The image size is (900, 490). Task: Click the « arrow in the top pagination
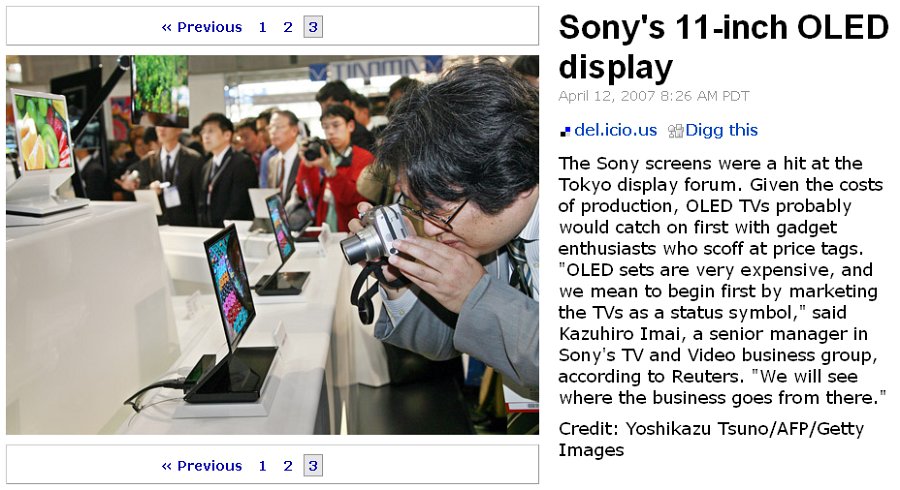[x=166, y=27]
